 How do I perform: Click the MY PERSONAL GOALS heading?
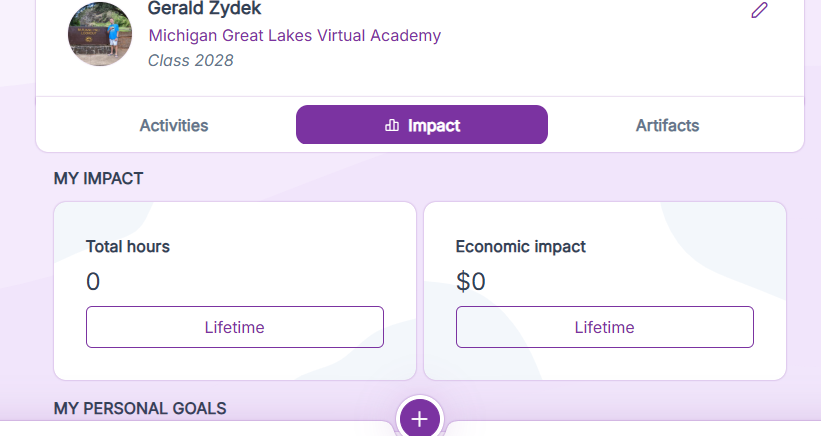140,408
